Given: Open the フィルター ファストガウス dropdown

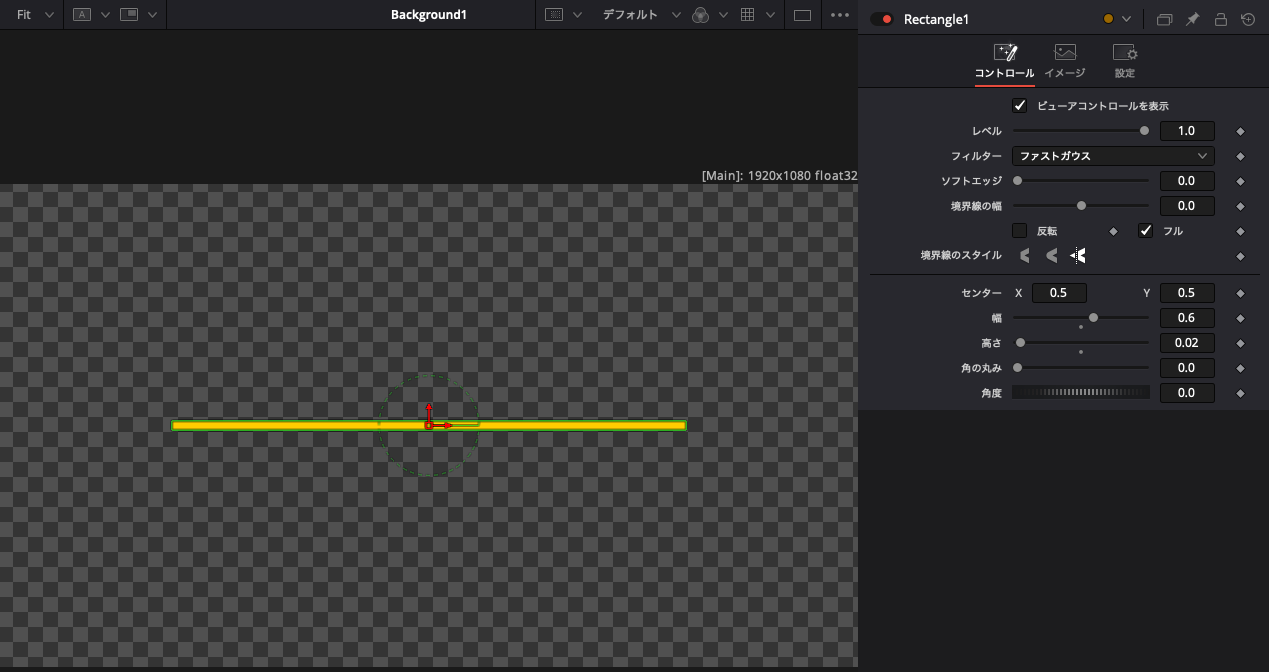Looking at the screenshot, I should (1114, 156).
